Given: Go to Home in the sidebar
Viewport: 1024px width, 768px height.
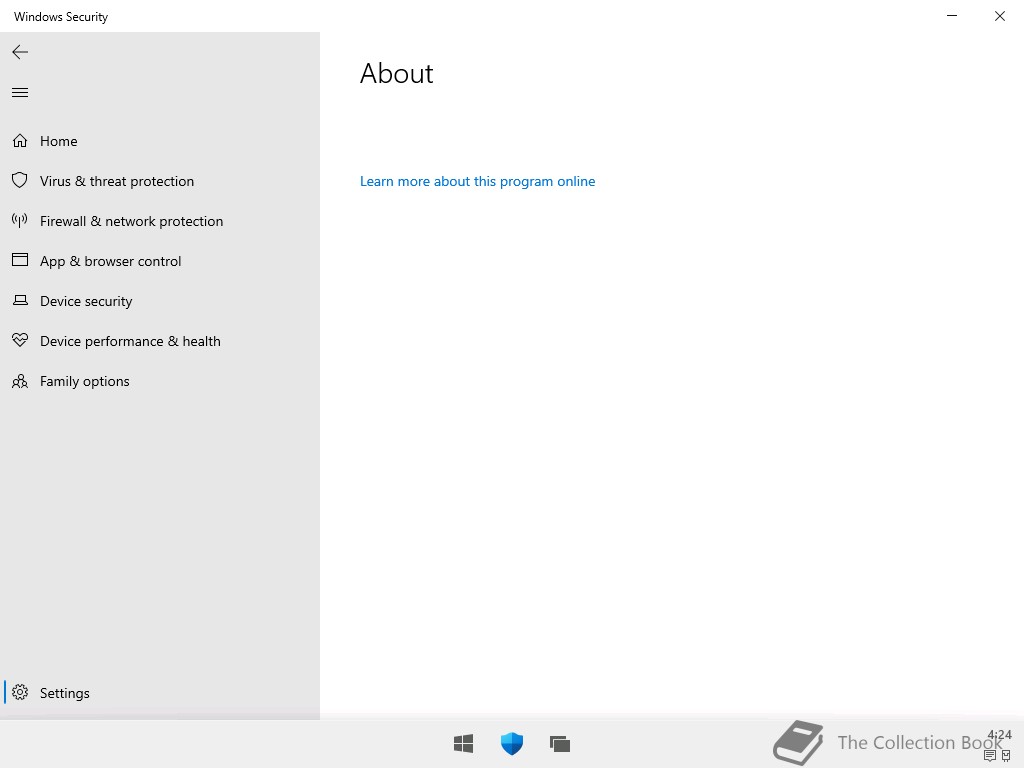Looking at the screenshot, I should click(160, 141).
